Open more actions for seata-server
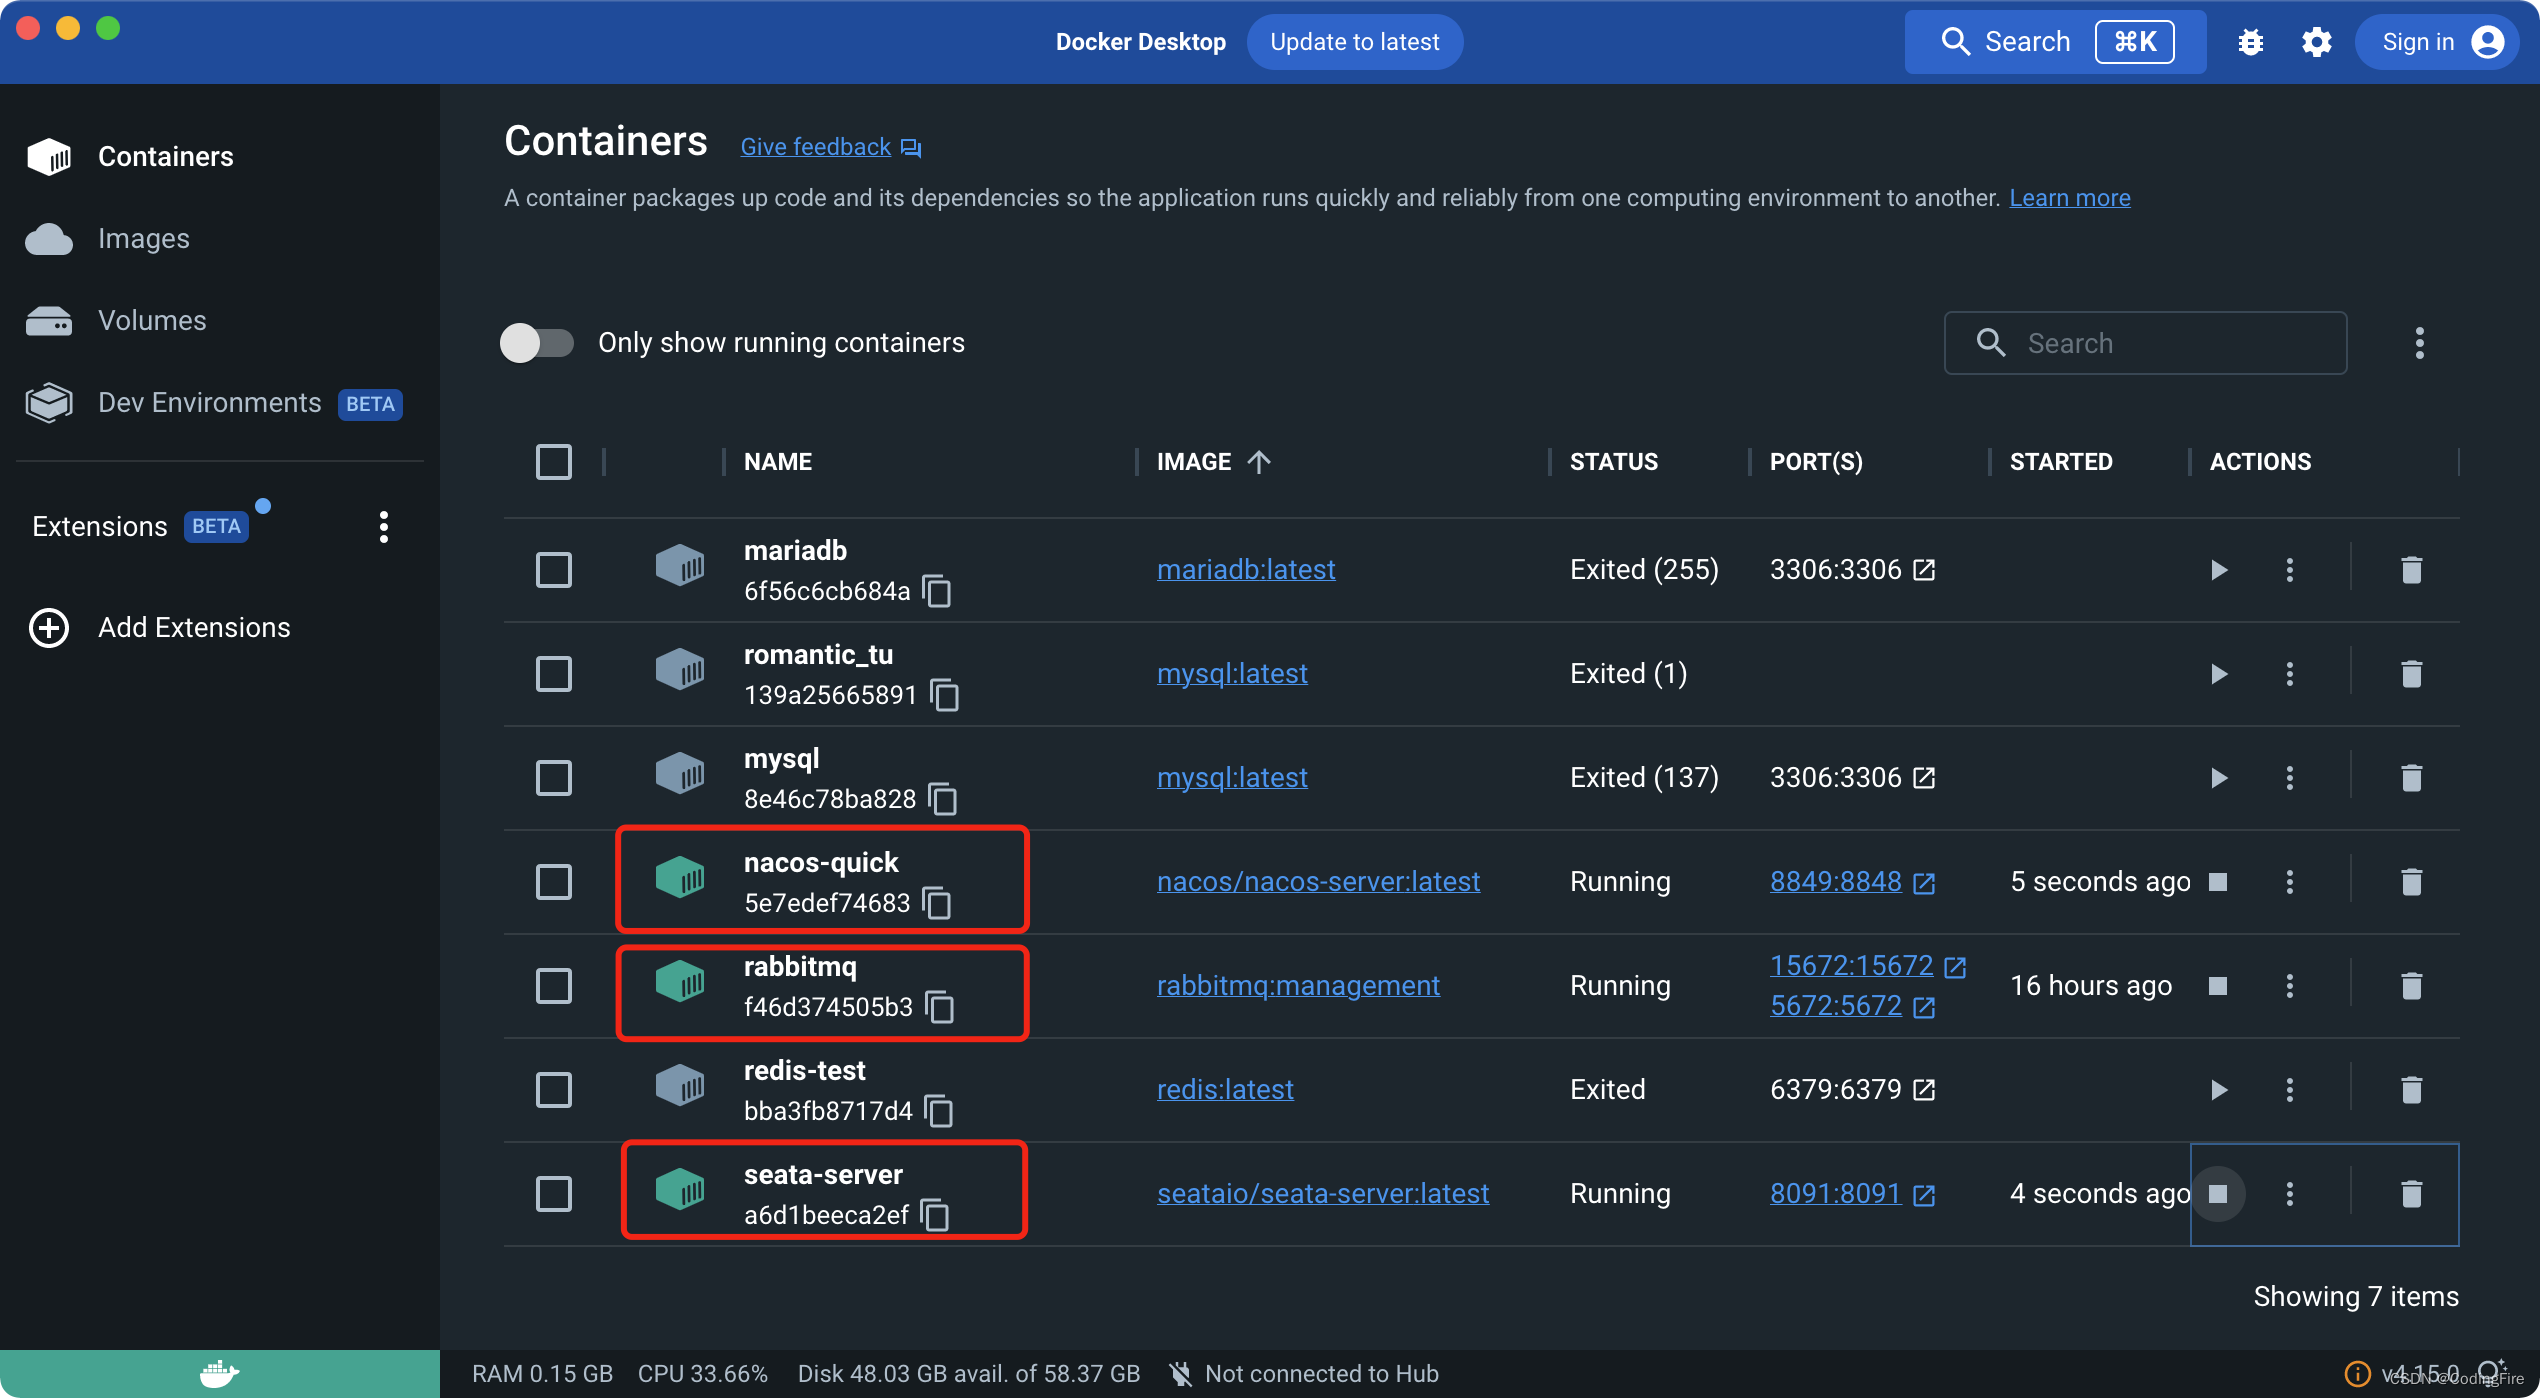 point(2290,1194)
